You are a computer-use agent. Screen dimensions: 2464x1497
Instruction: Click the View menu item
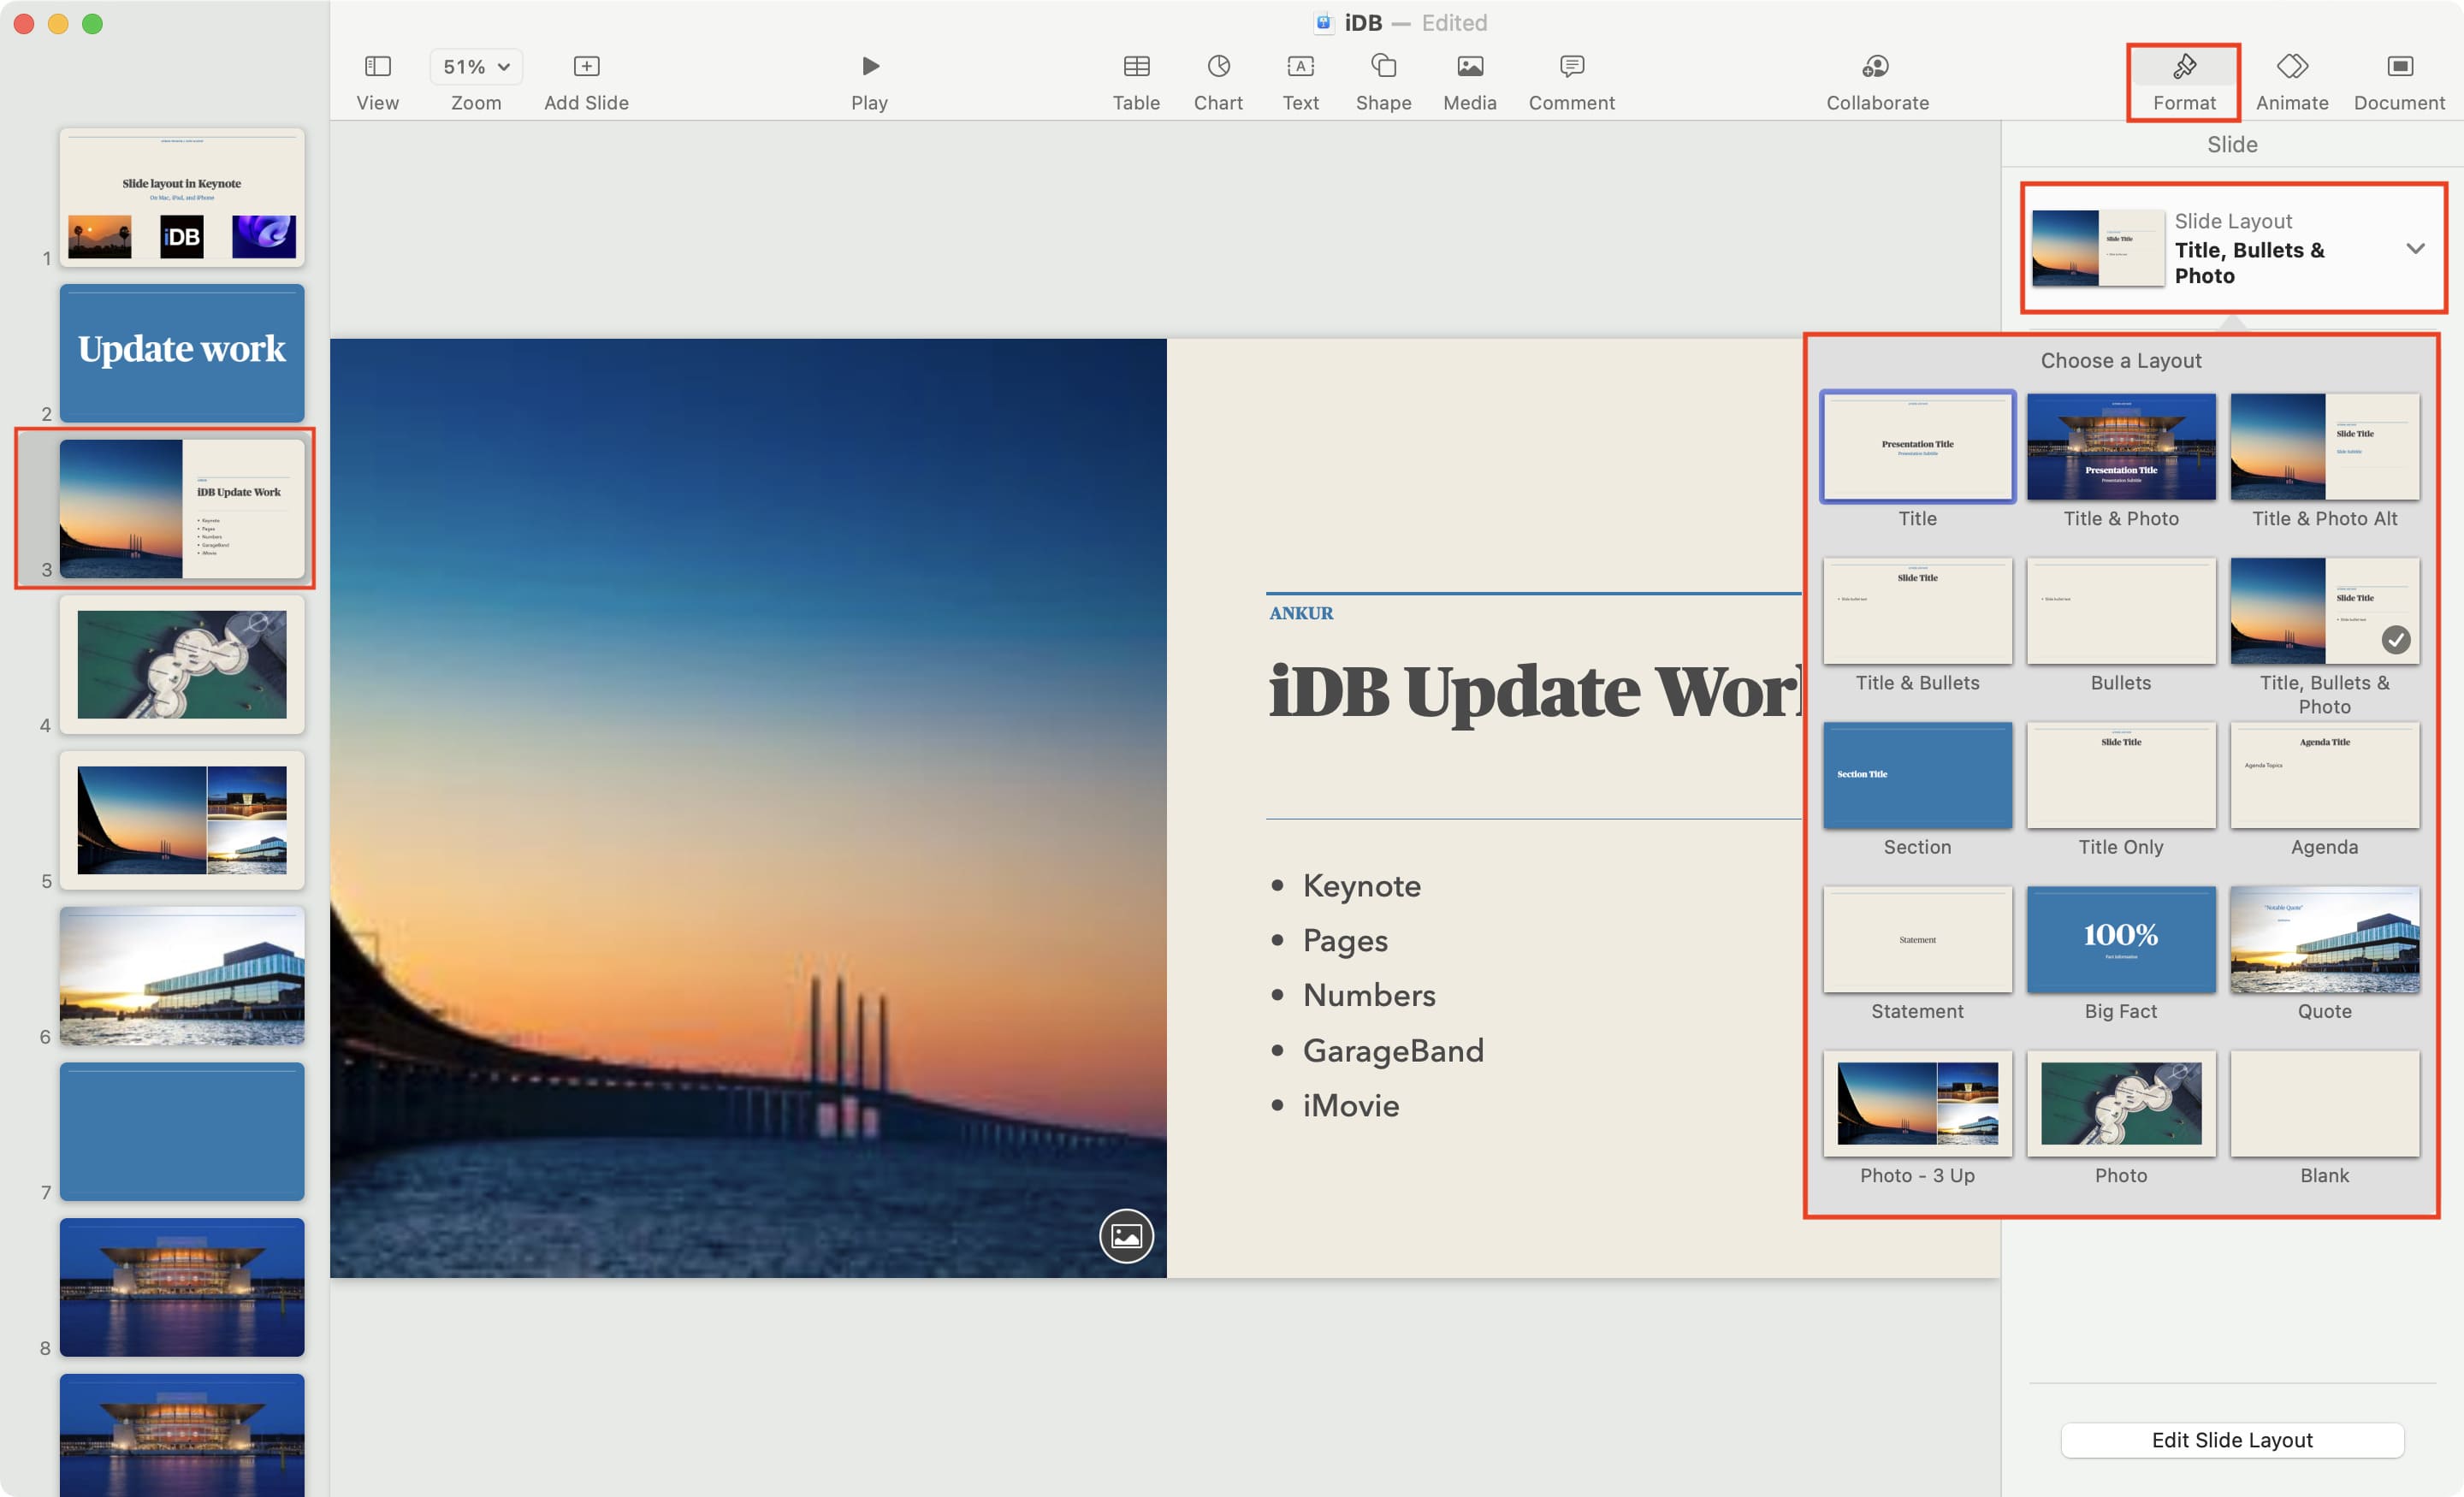375,77
